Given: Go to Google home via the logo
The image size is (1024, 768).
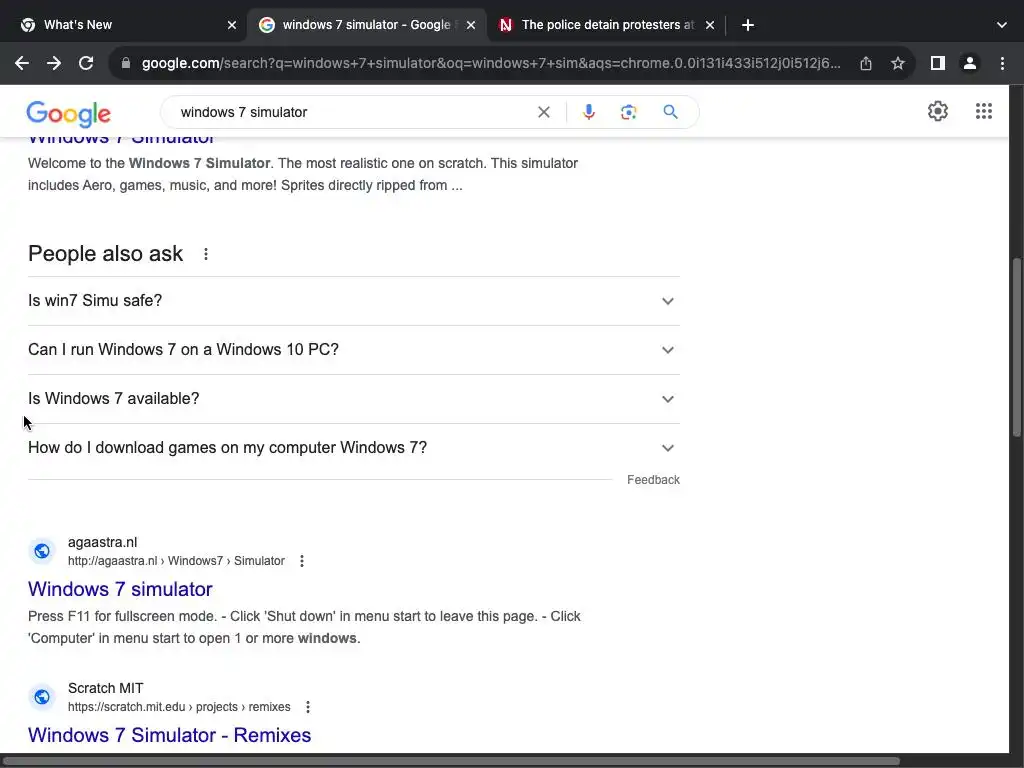Looking at the screenshot, I should pos(69,113).
